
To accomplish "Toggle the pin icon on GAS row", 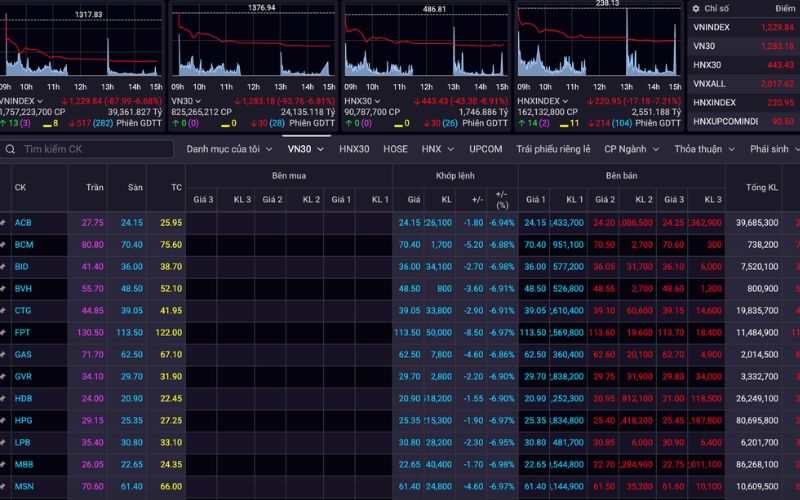I will 3,354.
